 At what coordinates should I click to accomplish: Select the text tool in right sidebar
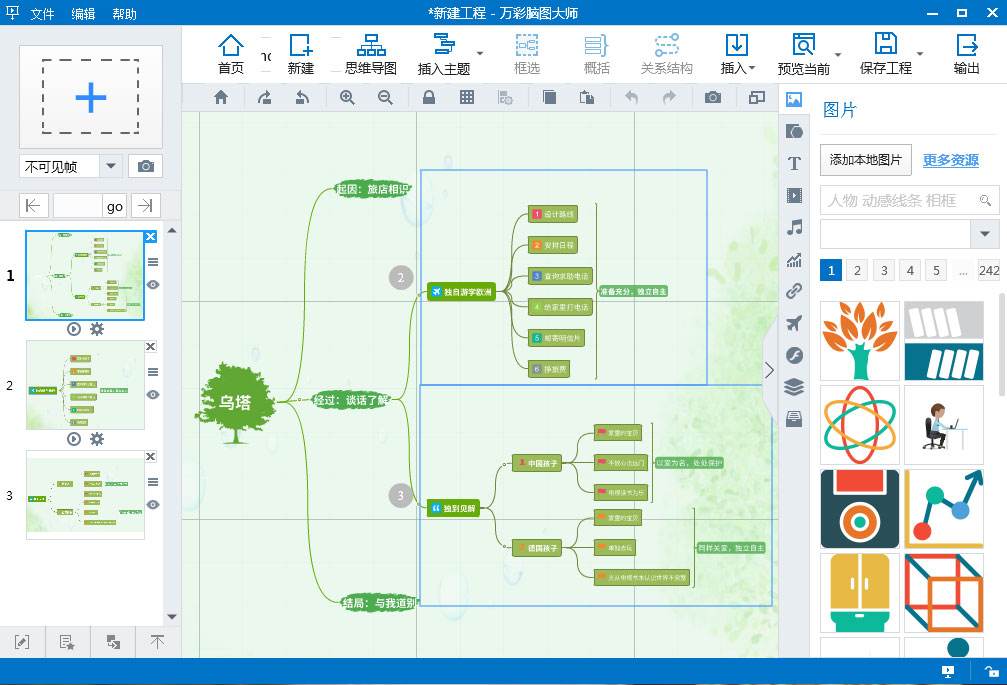tap(794, 163)
